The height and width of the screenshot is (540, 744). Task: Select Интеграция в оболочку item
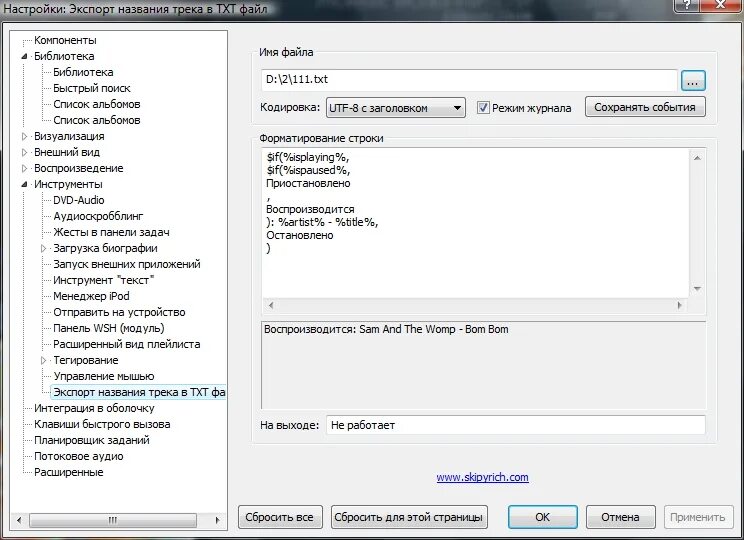94,408
